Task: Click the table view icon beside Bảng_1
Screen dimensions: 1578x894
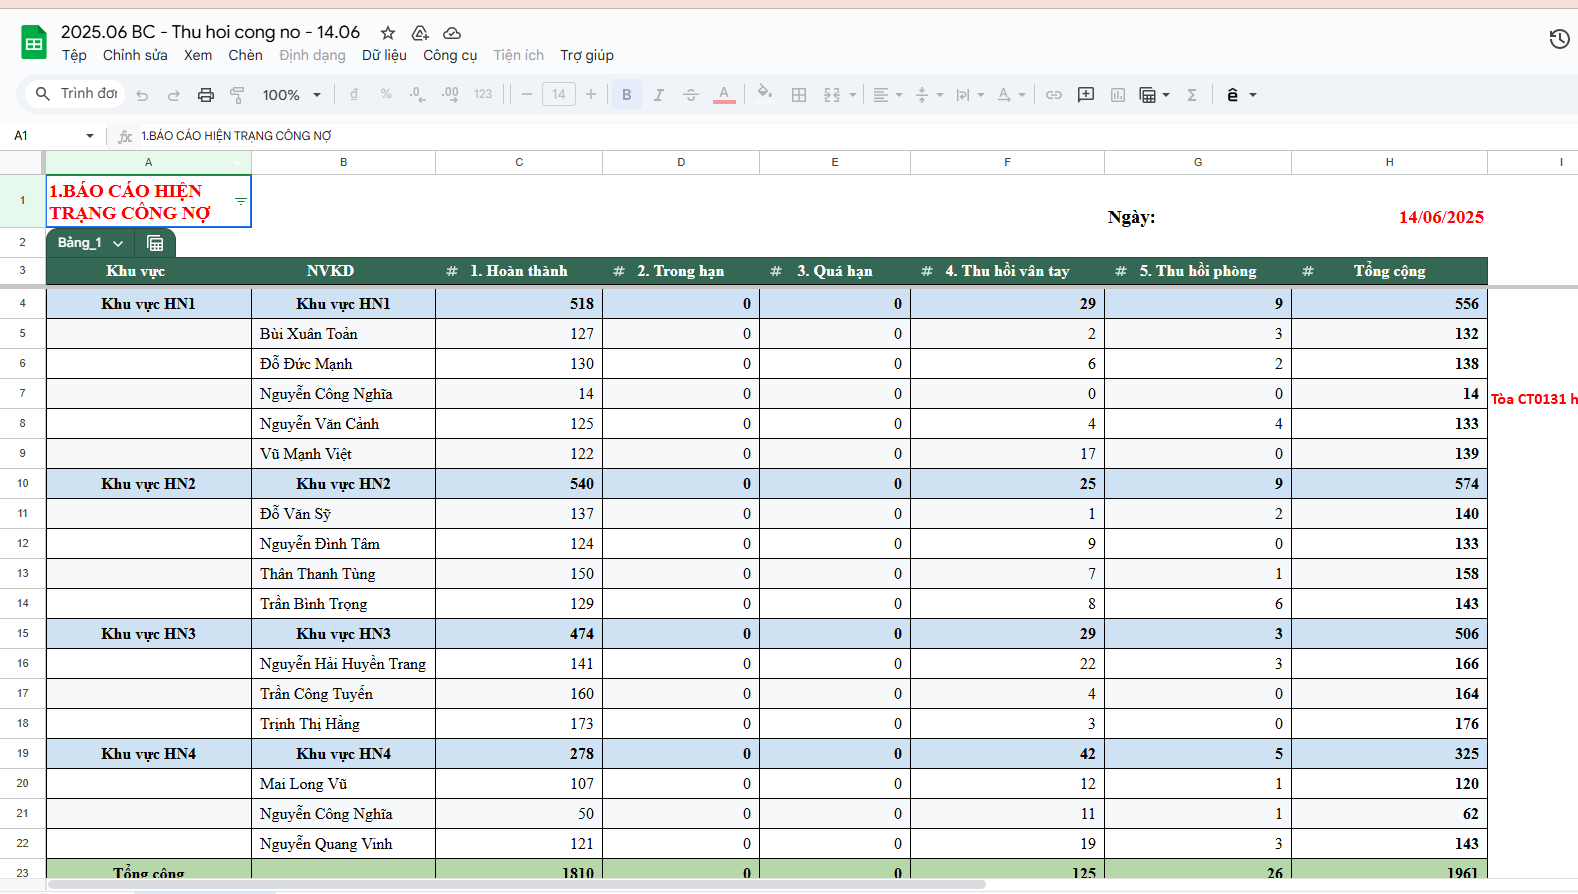Action: coord(155,243)
